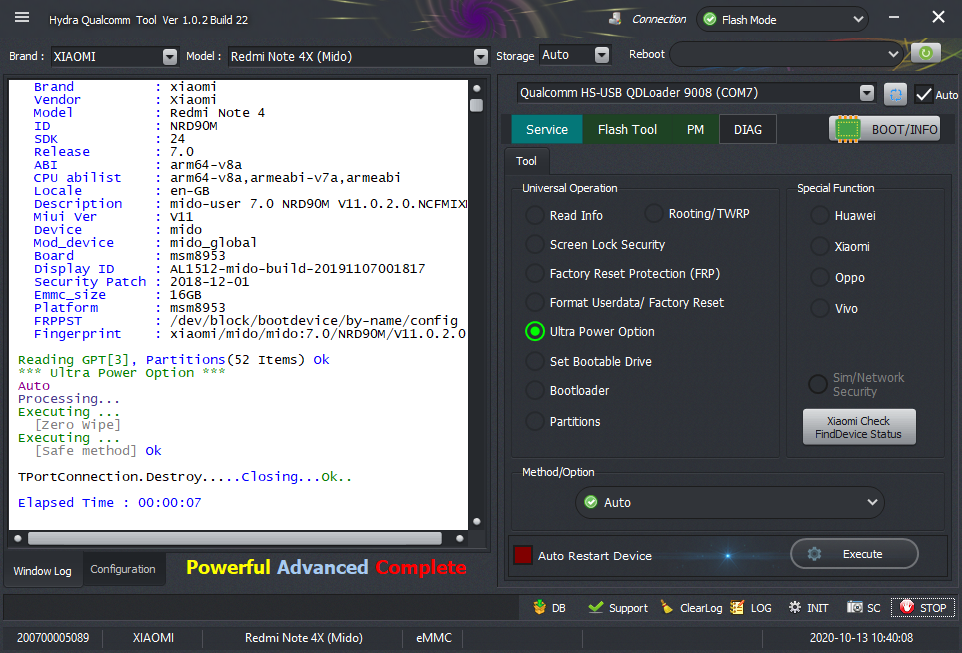Select Screen Lock Security option
Screen dimensions: 962x653
click(x=535, y=244)
